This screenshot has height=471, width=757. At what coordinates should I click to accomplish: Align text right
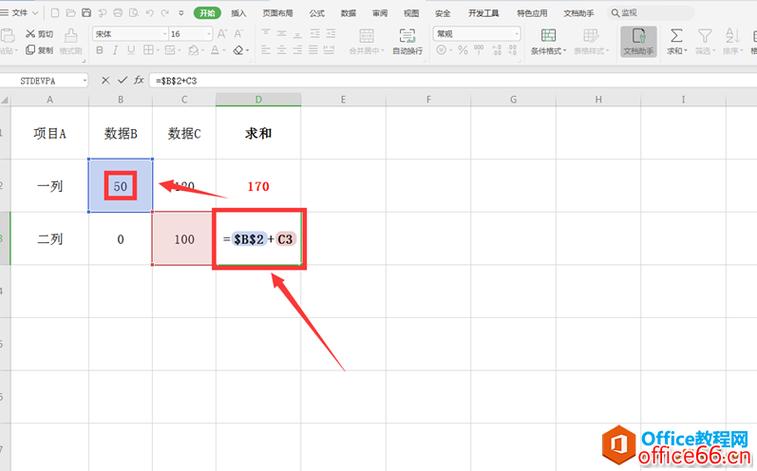298,50
